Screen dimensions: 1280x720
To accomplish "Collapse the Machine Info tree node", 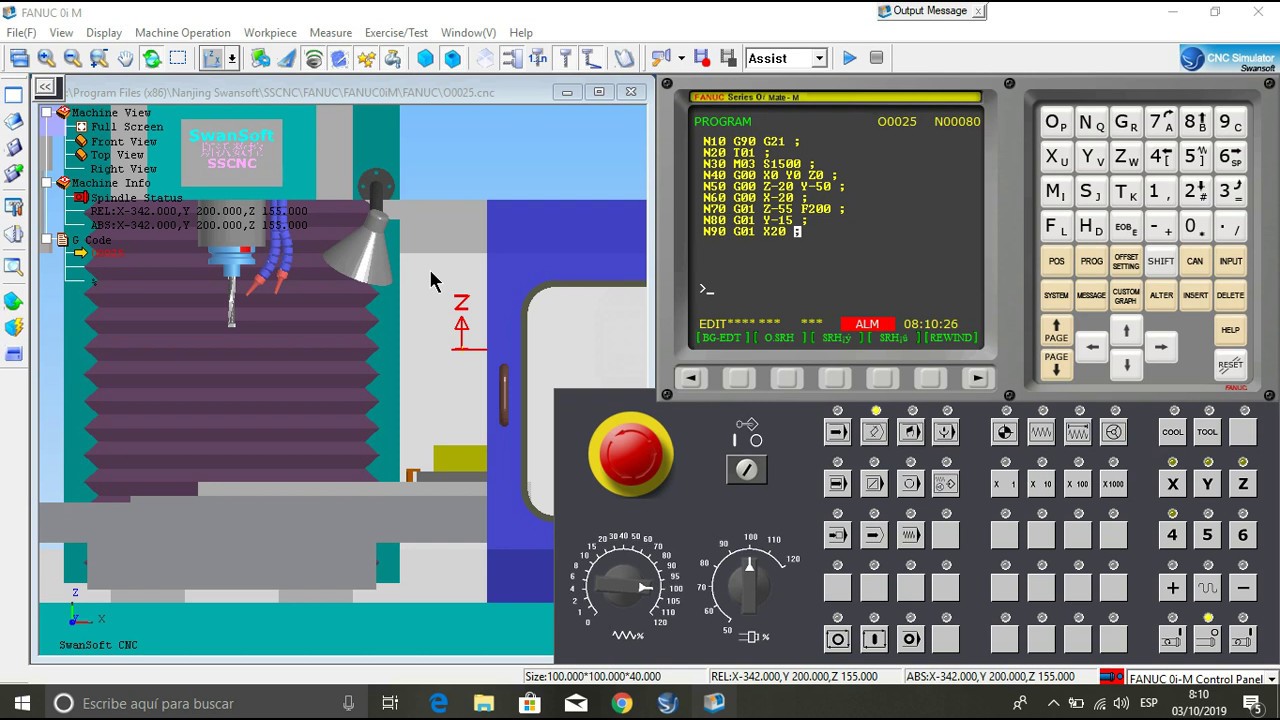I will coord(47,183).
